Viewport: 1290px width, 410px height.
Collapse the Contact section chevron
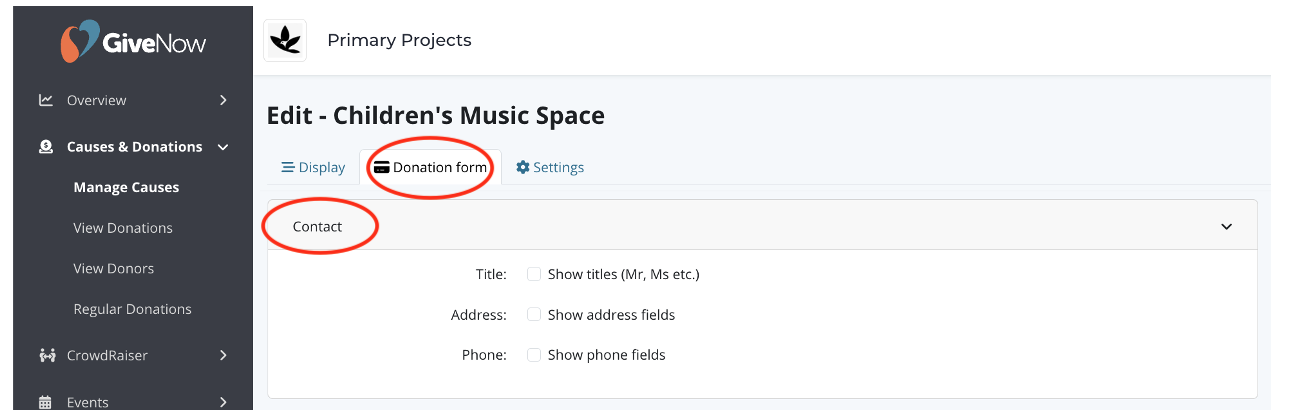coord(1227,227)
